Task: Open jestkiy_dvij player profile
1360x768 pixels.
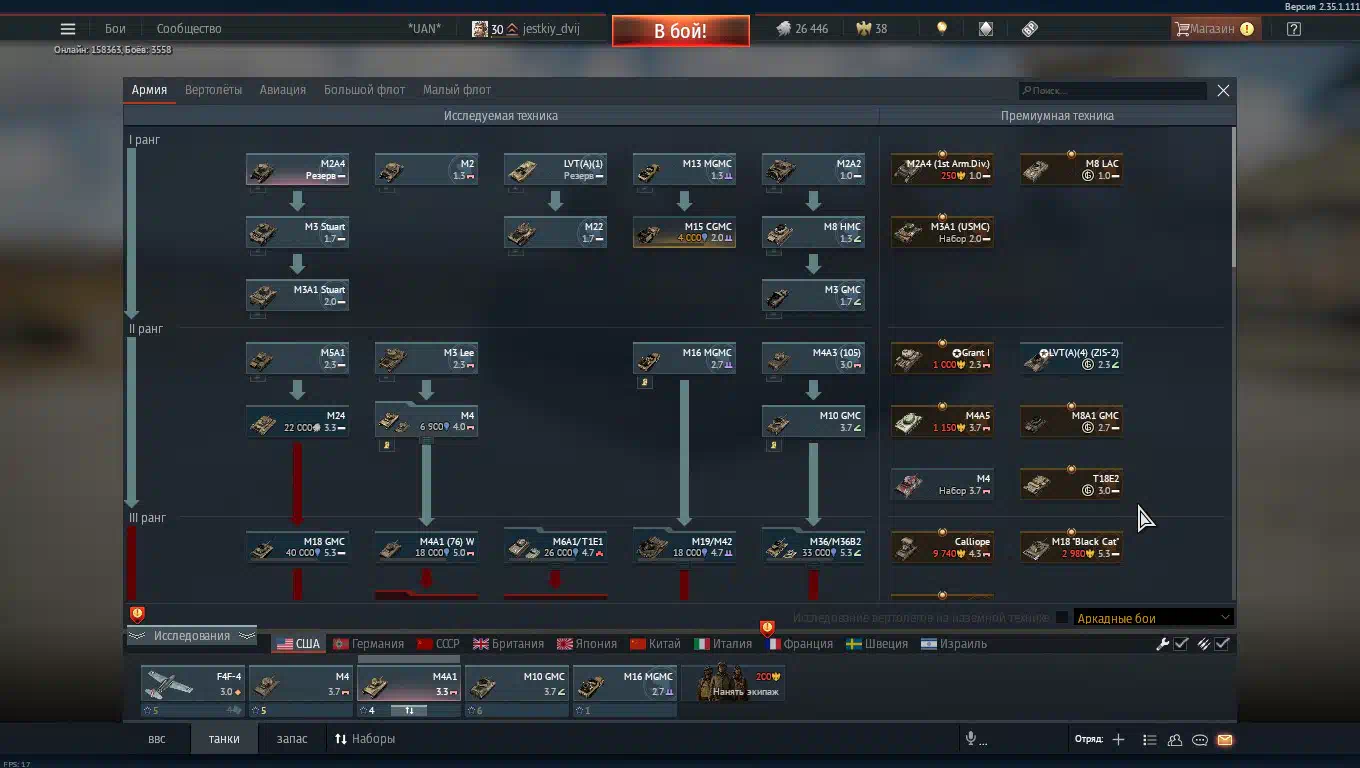Action: pyautogui.click(x=526, y=29)
